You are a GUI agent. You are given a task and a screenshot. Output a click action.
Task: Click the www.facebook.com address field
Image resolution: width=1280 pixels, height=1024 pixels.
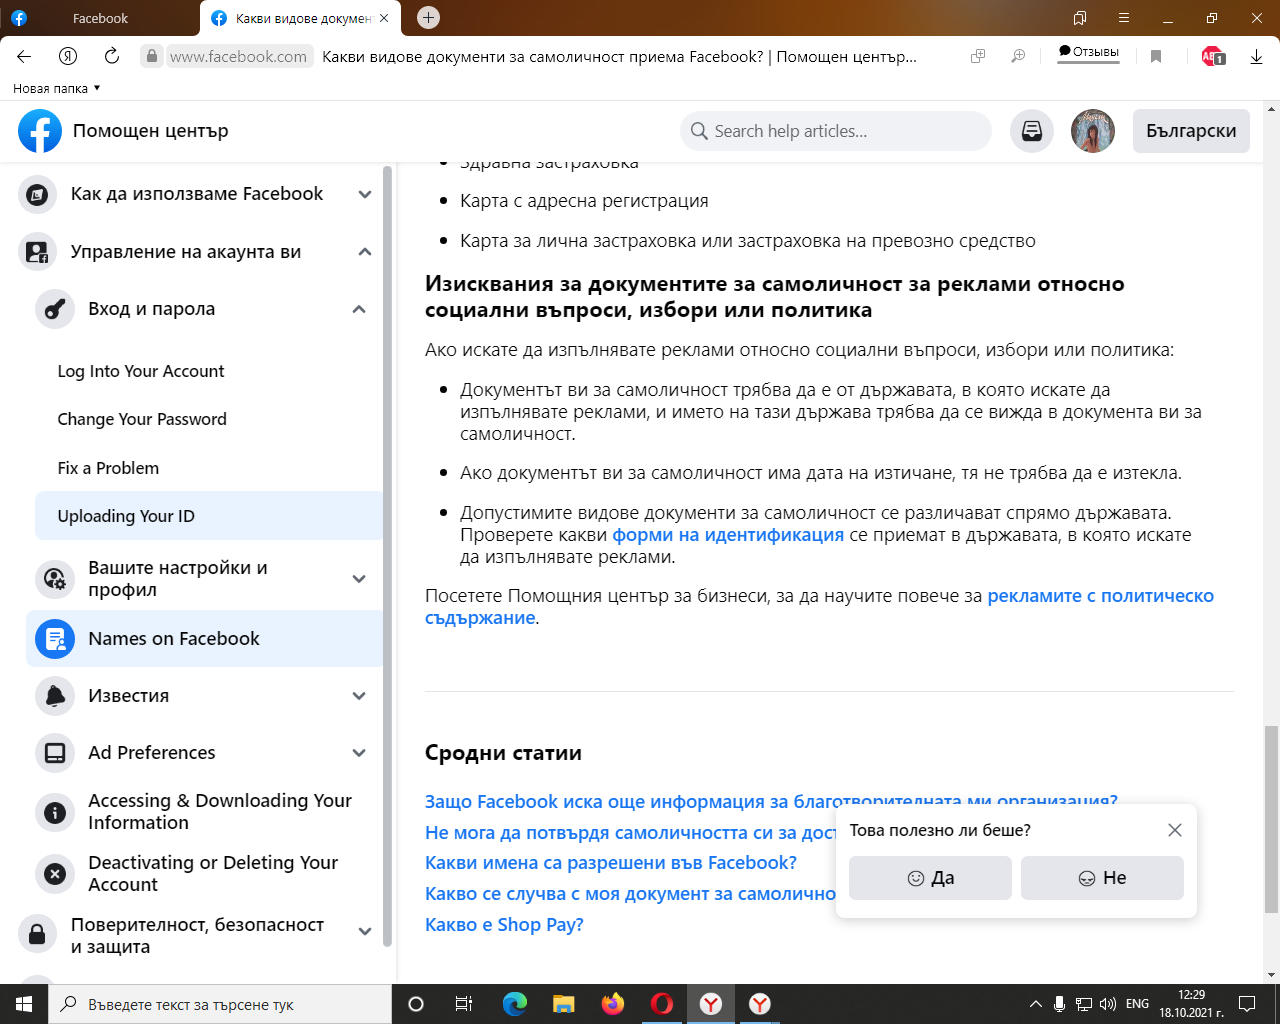[x=238, y=57]
